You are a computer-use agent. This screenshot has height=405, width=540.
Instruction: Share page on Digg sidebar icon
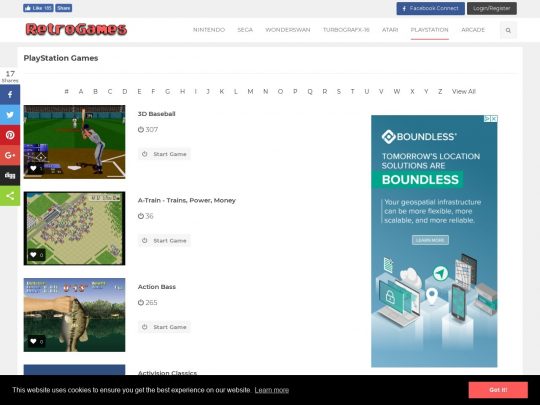(x=10, y=176)
